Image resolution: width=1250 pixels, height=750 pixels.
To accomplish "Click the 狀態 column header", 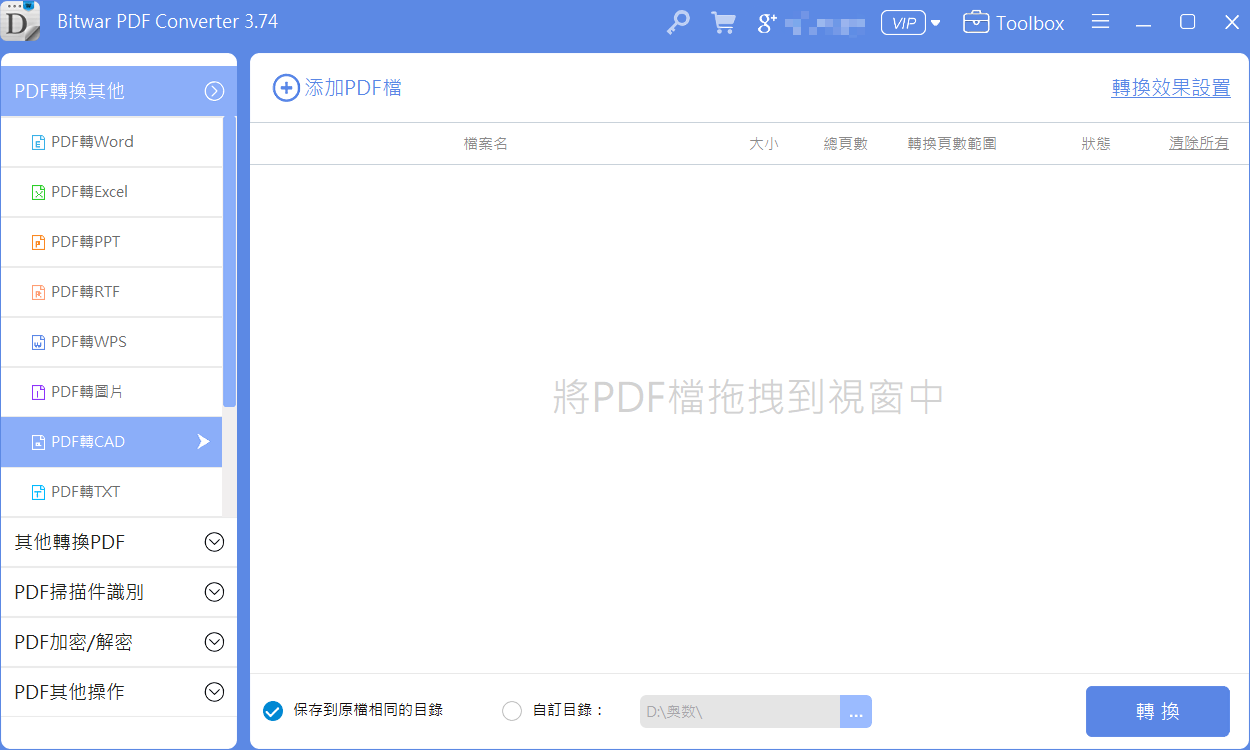I will [x=1096, y=144].
